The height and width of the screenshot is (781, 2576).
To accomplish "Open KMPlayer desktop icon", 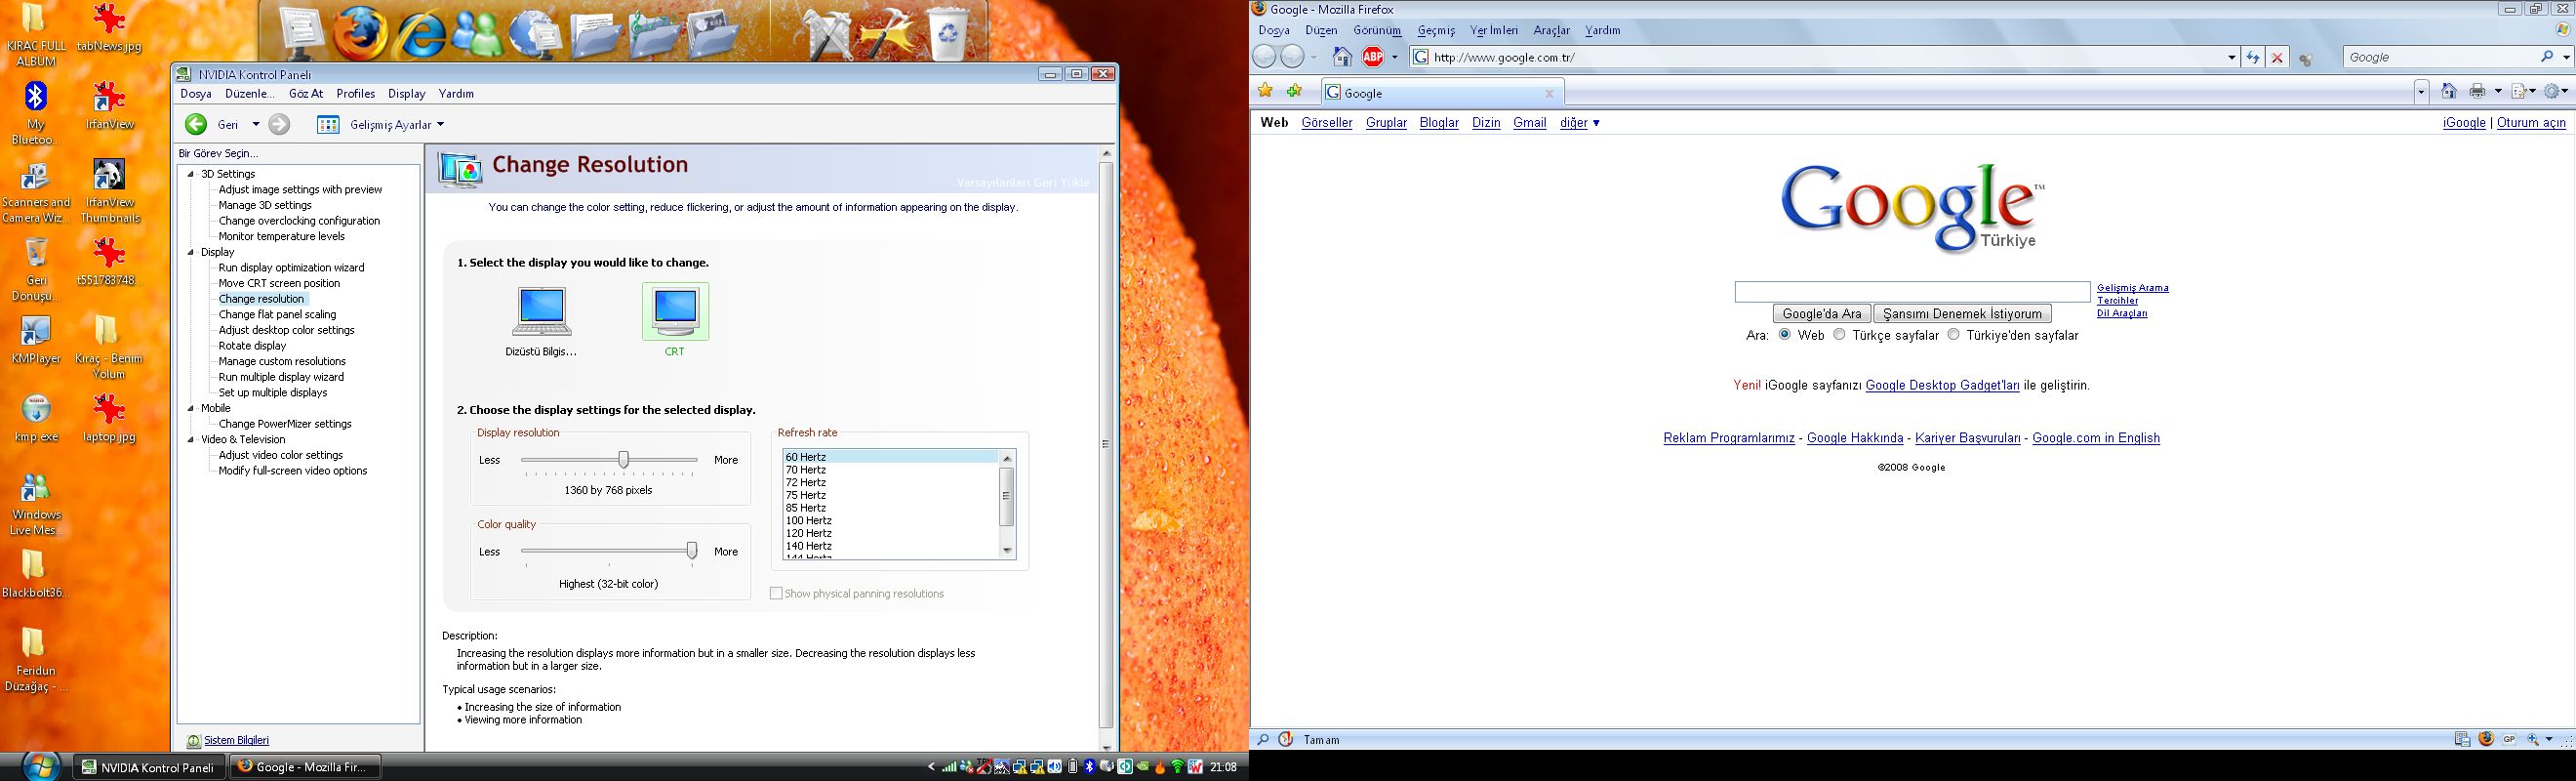I will 35,340.
